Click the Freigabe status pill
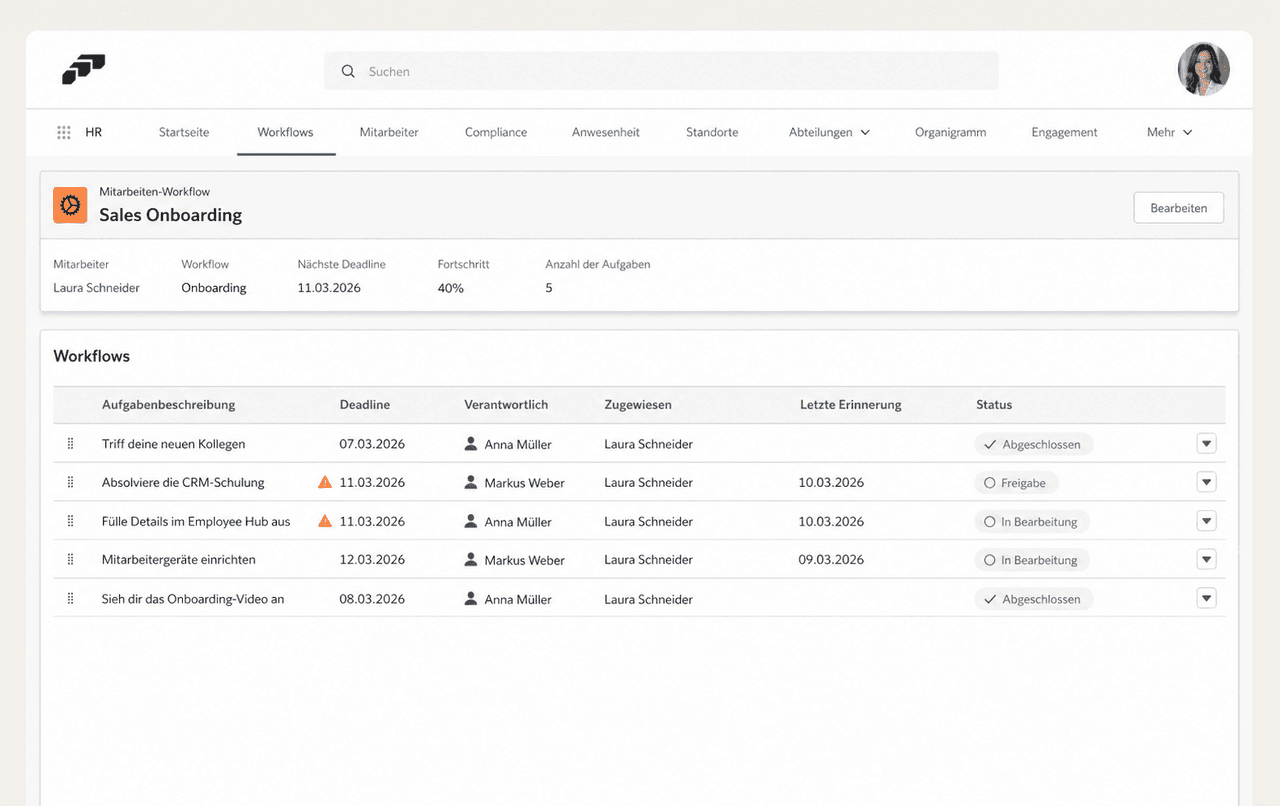The height and width of the screenshot is (806, 1280). [1016, 483]
